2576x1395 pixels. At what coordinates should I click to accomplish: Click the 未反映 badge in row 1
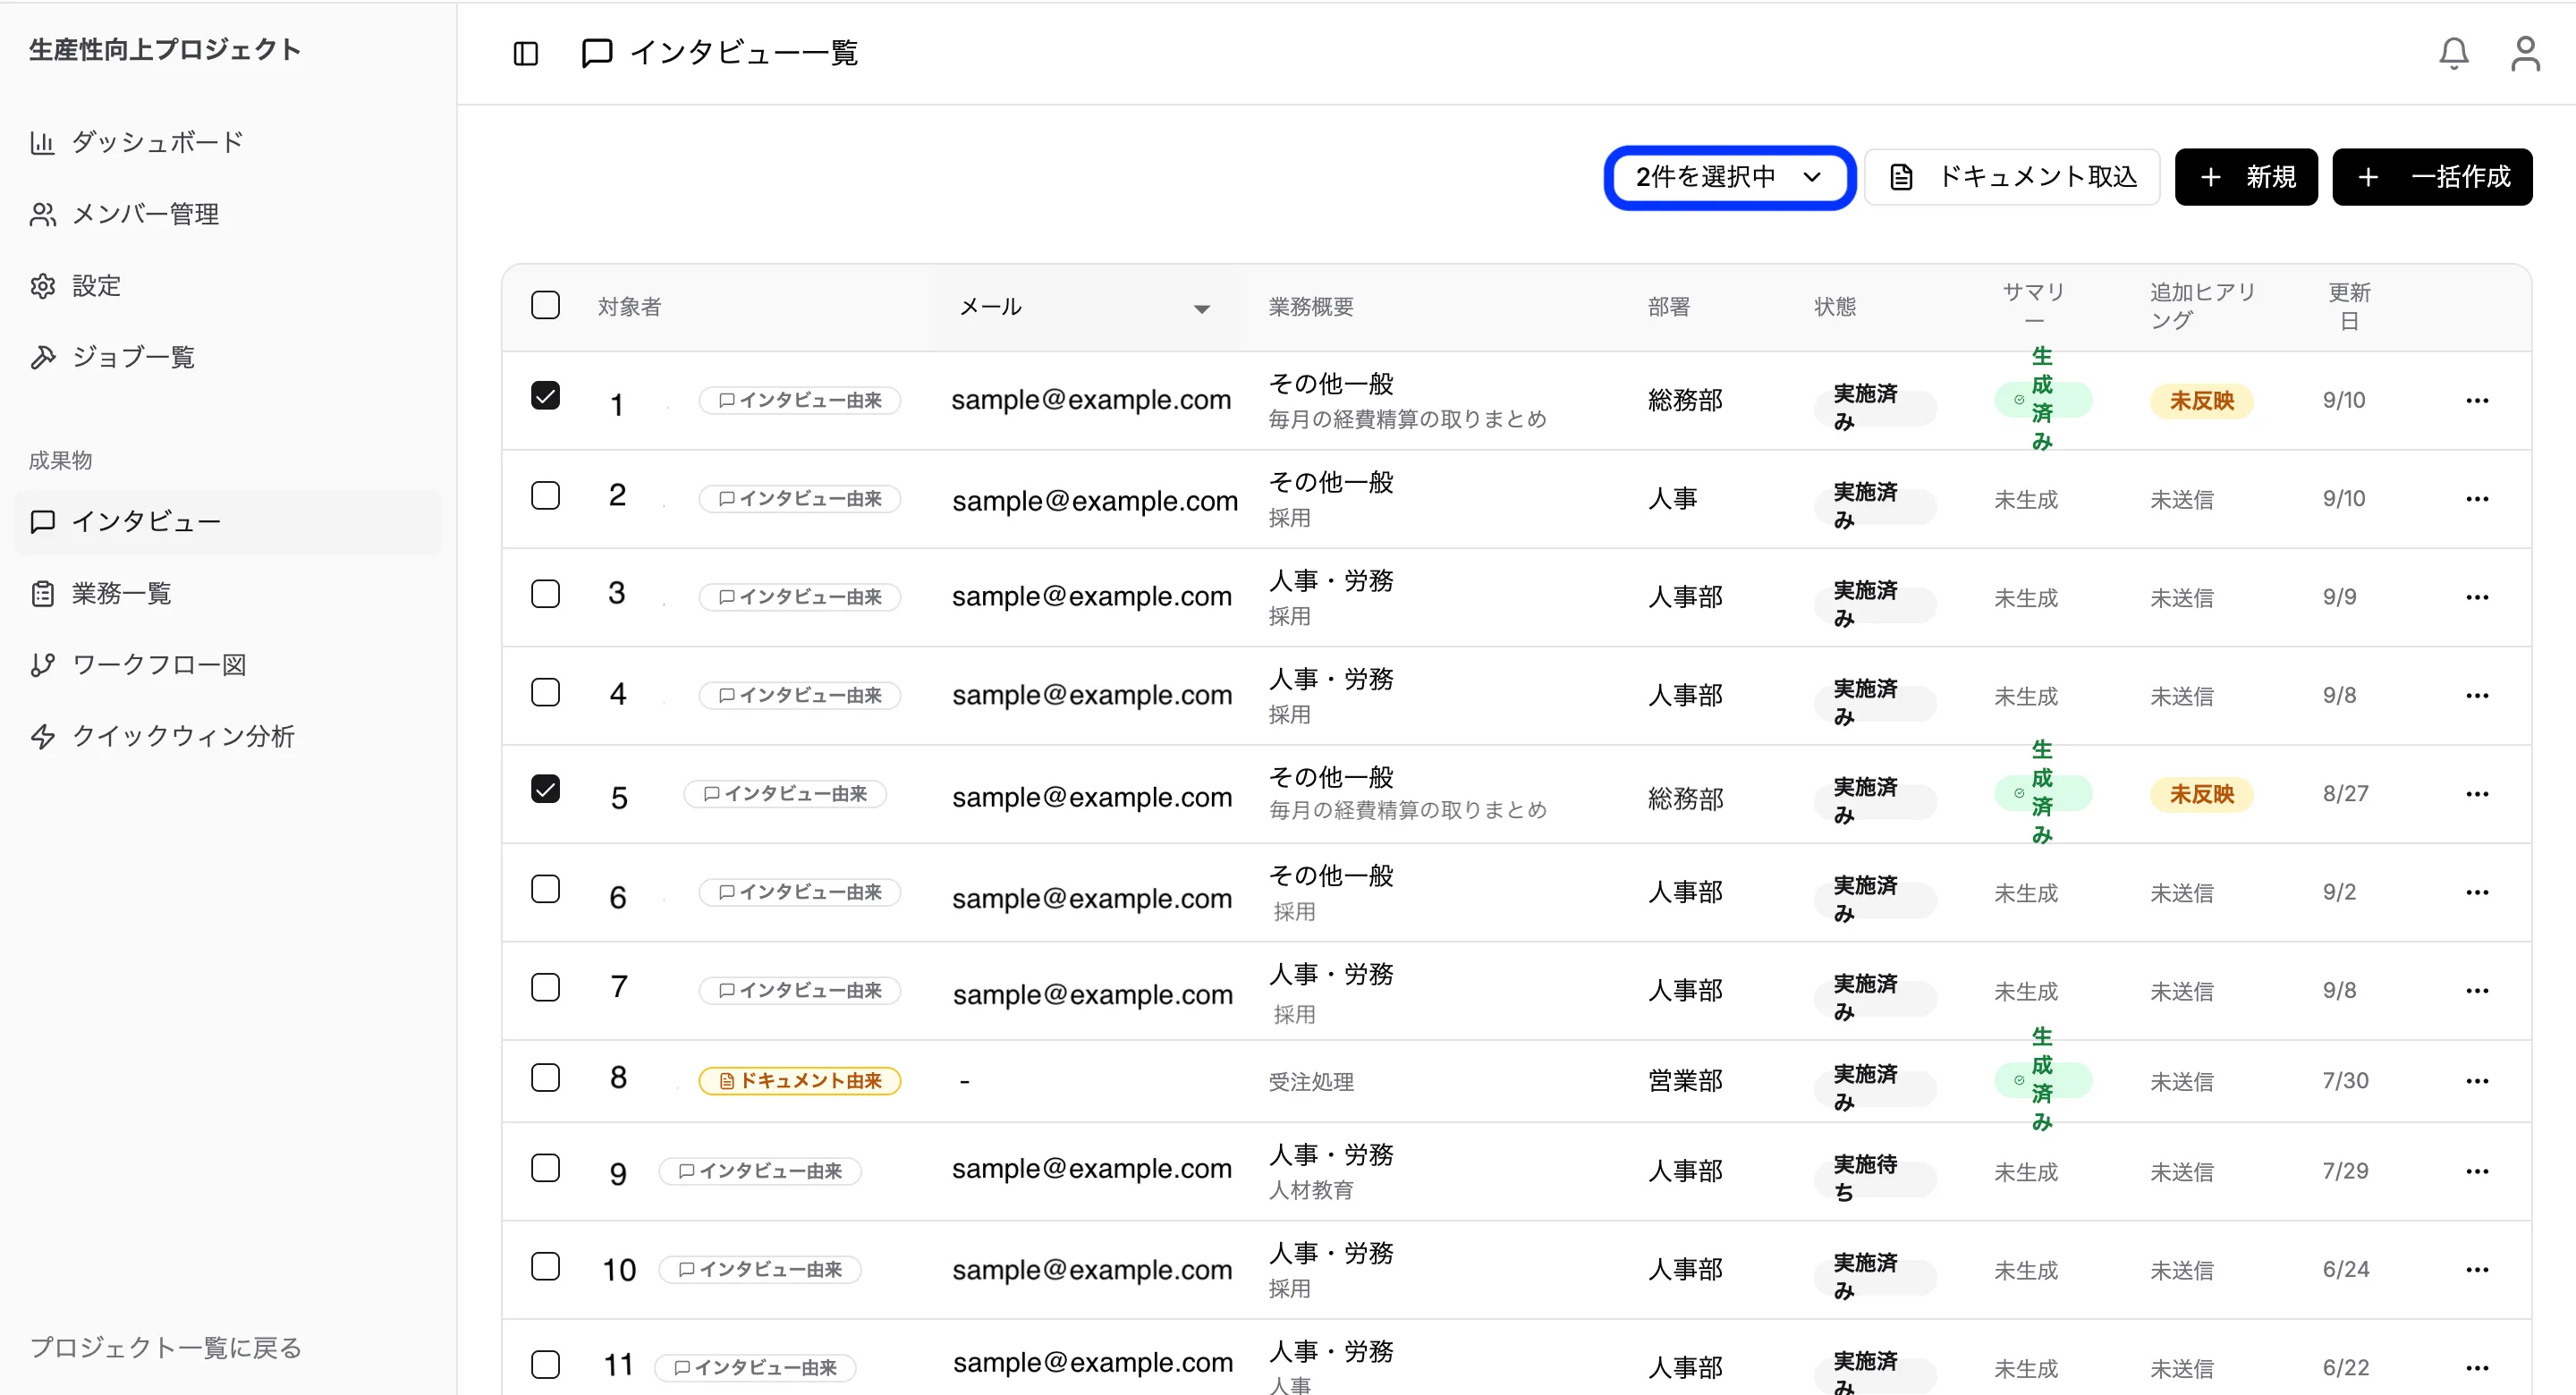click(x=2201, y=400)
